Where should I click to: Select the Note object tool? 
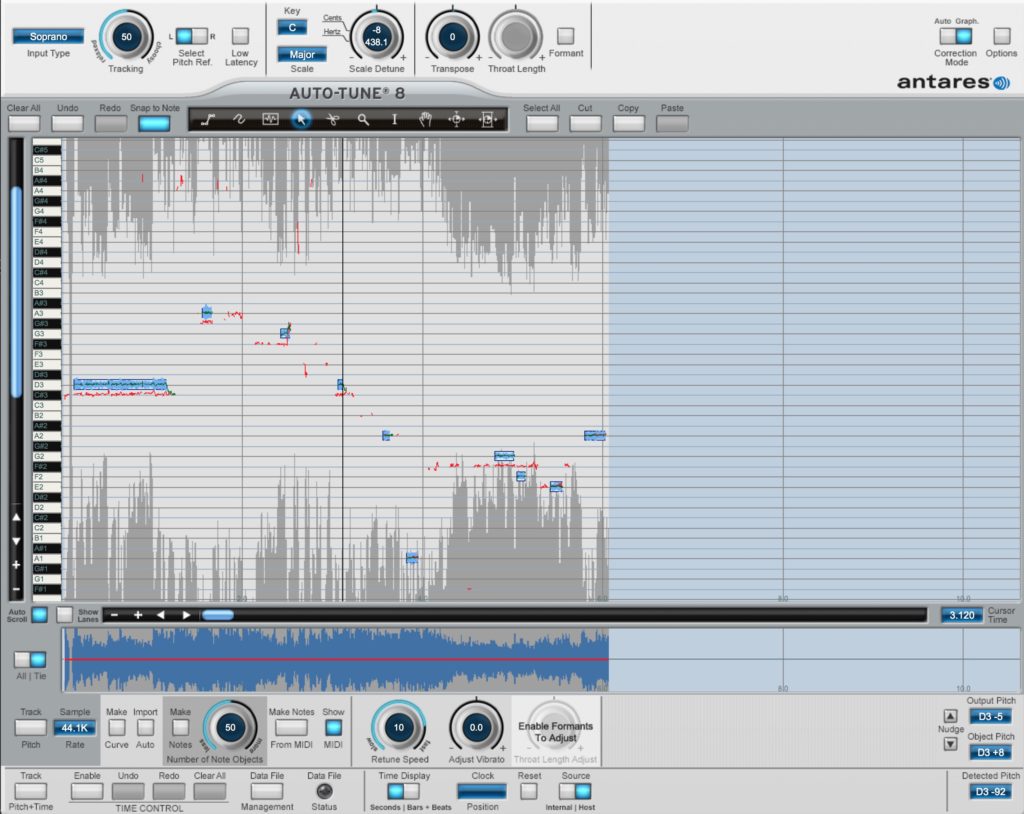pos(270,120)
